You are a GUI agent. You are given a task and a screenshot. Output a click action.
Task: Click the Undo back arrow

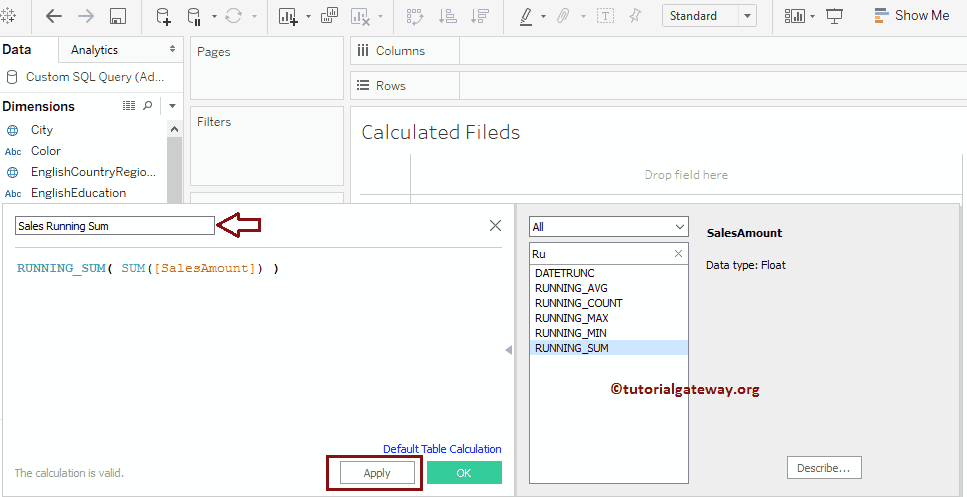click(54, 17)
